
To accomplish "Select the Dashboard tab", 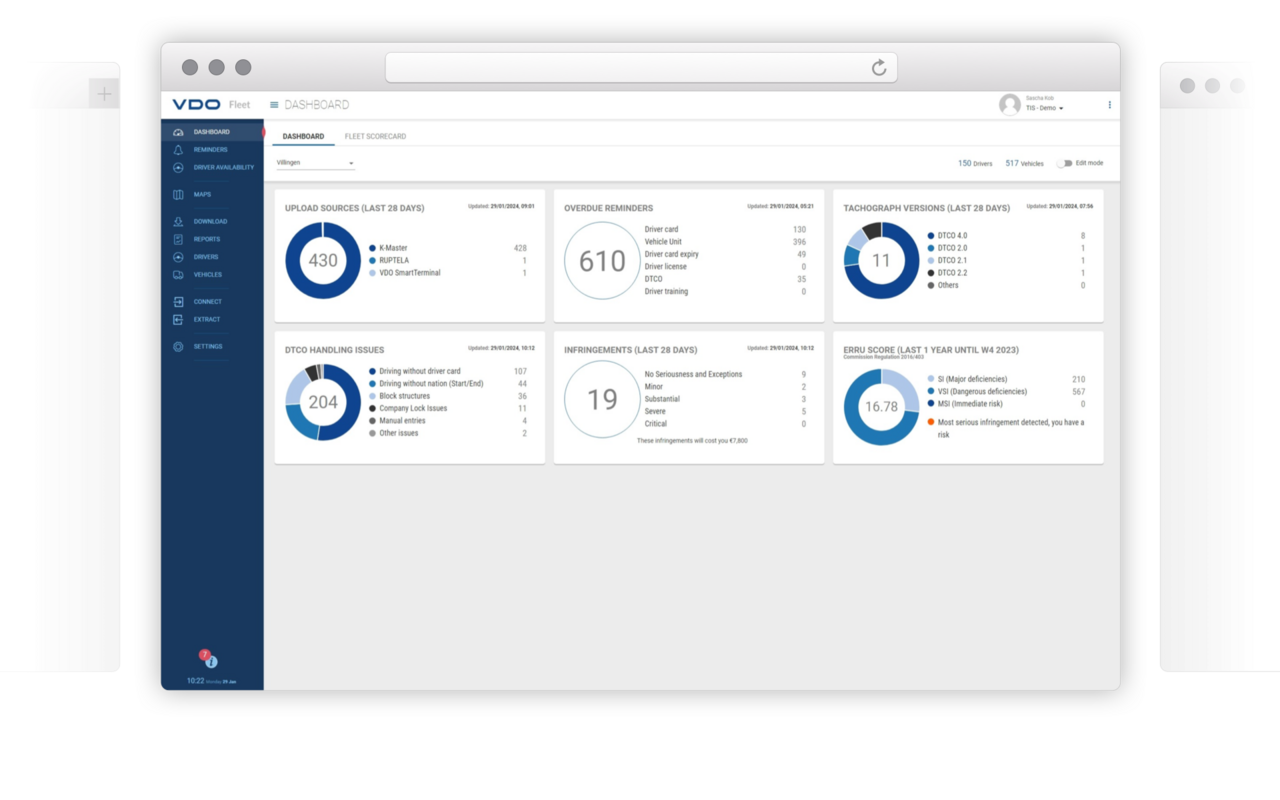I will (x=303, y=136).
